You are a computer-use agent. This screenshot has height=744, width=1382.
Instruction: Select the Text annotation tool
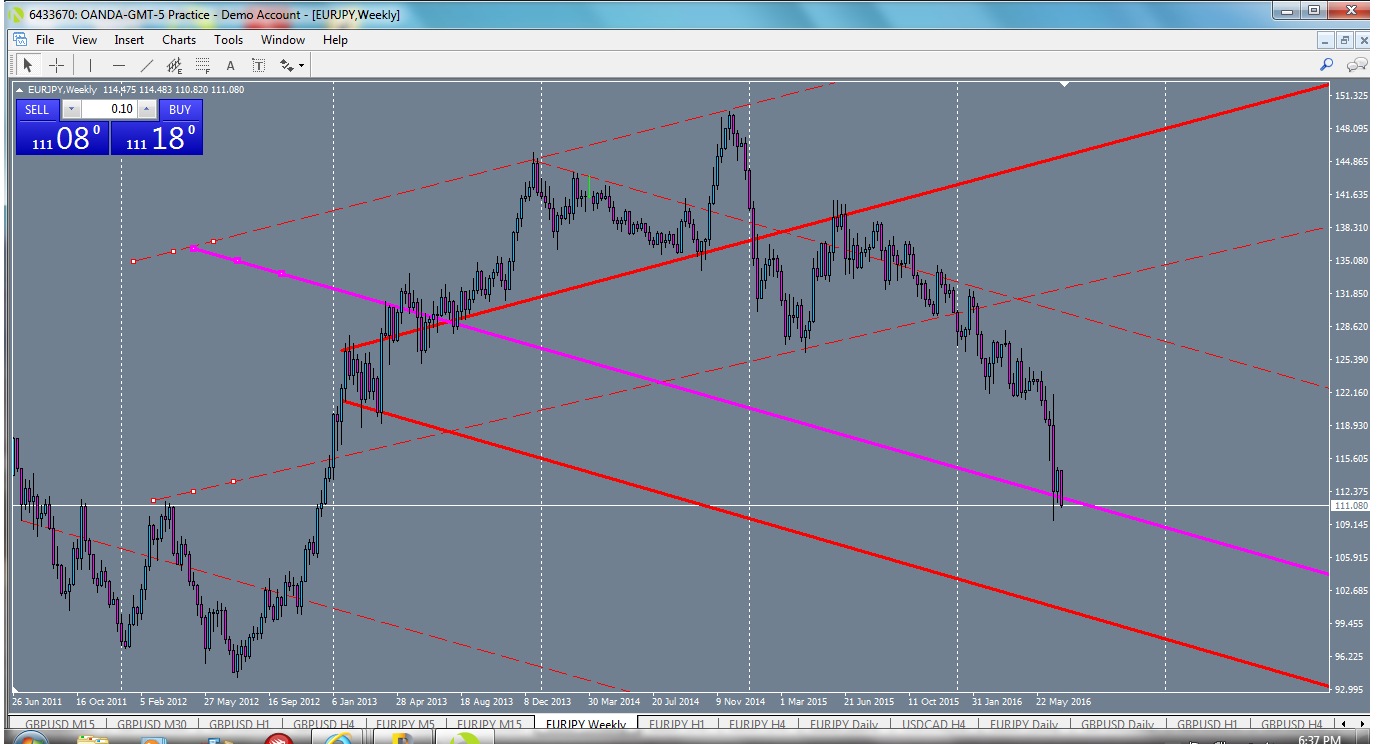tap(229, 64)
